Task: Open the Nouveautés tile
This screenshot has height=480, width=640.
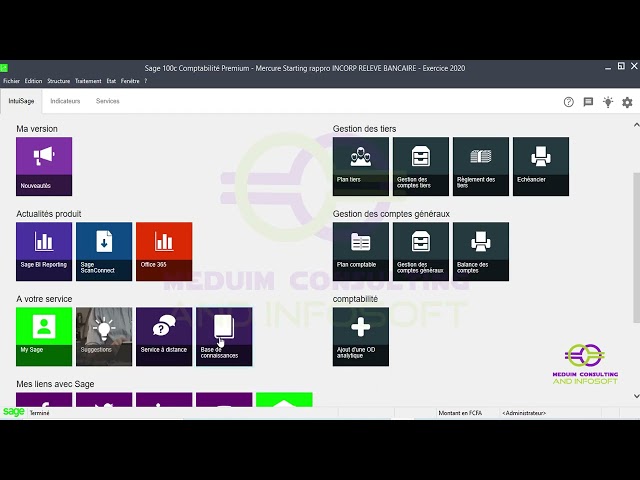Action: tap(44, 167)
